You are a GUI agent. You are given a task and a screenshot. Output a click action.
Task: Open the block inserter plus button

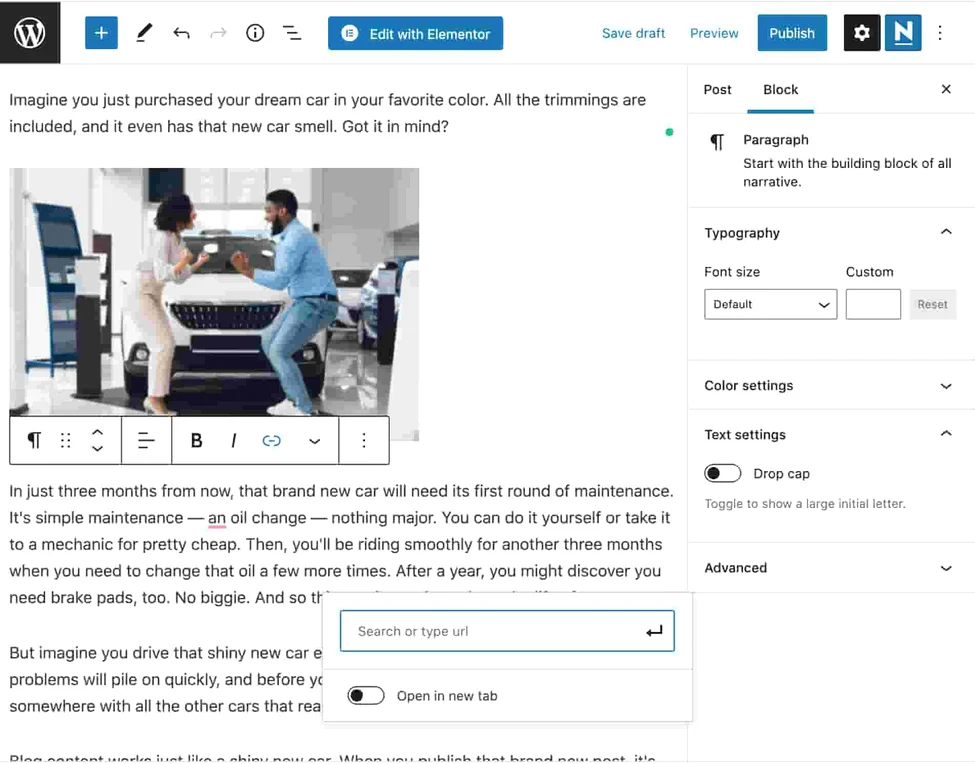click(101, 33)
